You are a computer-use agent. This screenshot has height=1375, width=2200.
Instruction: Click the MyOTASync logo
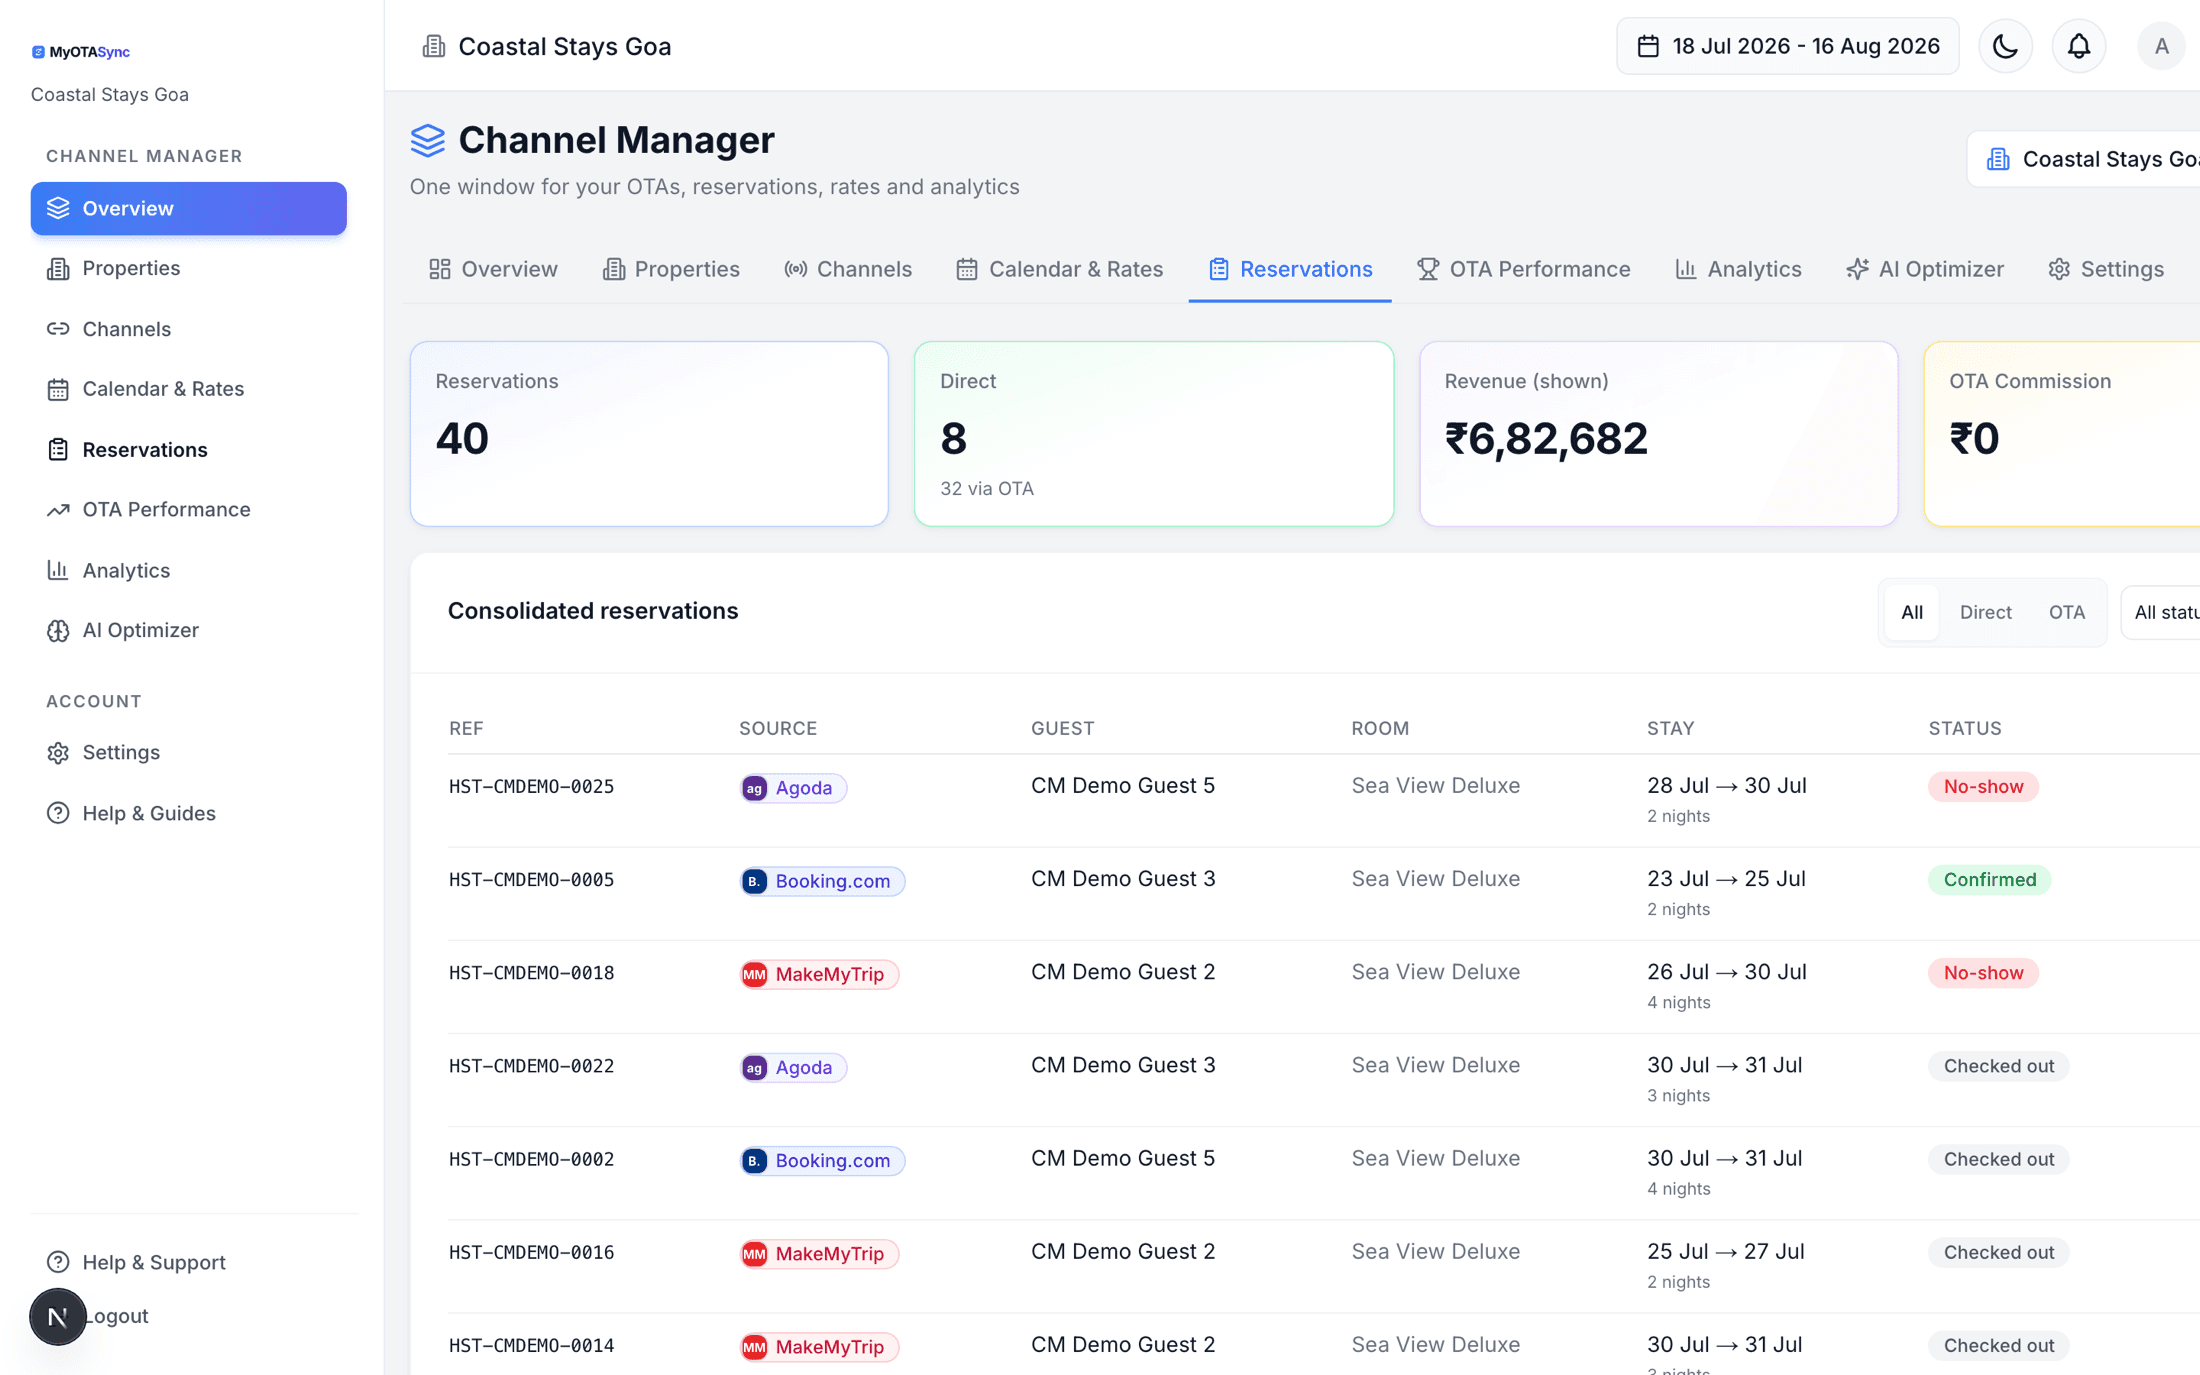click(81, 52)
